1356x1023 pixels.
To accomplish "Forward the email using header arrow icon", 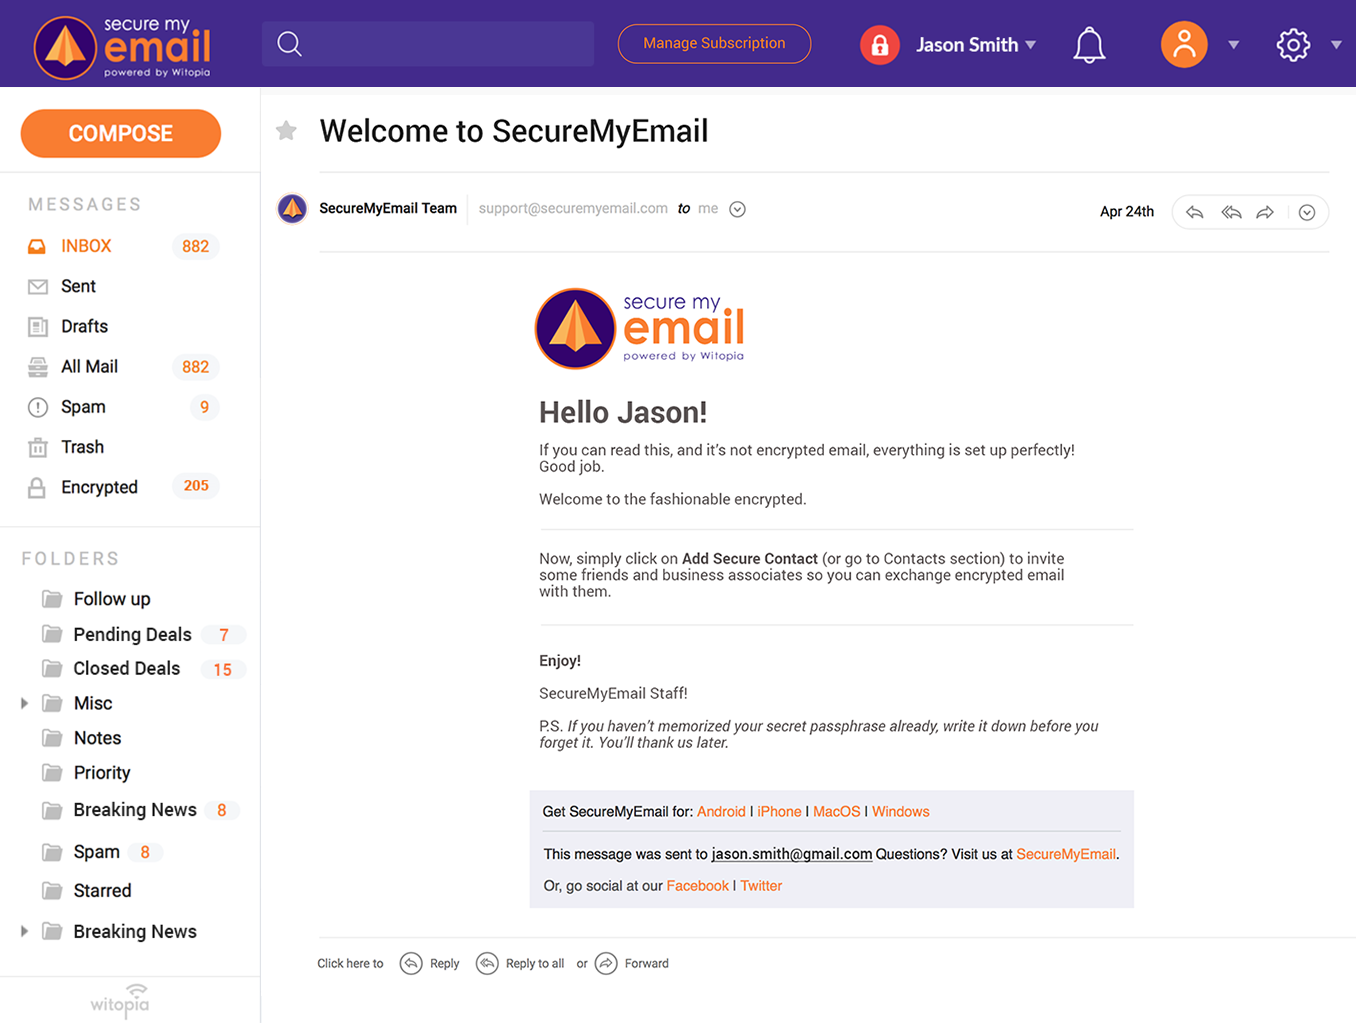I will (x=1265, y=212).
